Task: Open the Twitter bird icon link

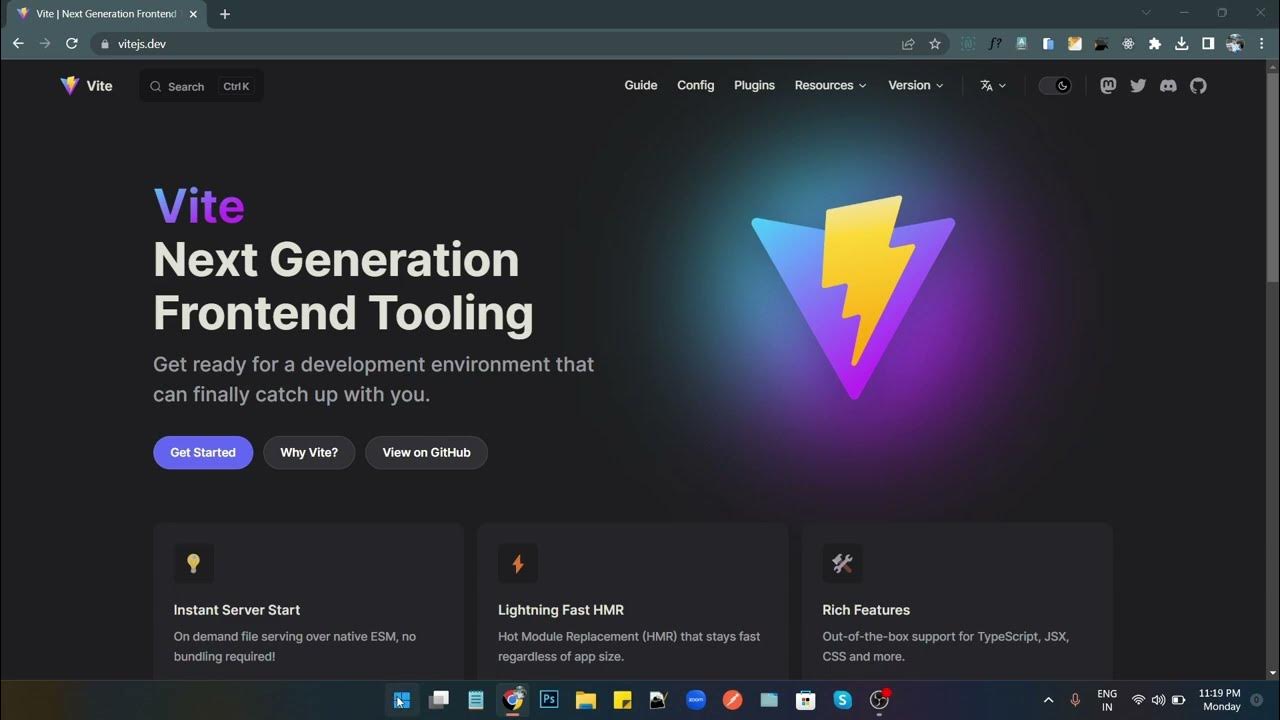Action: point(1138,86)
